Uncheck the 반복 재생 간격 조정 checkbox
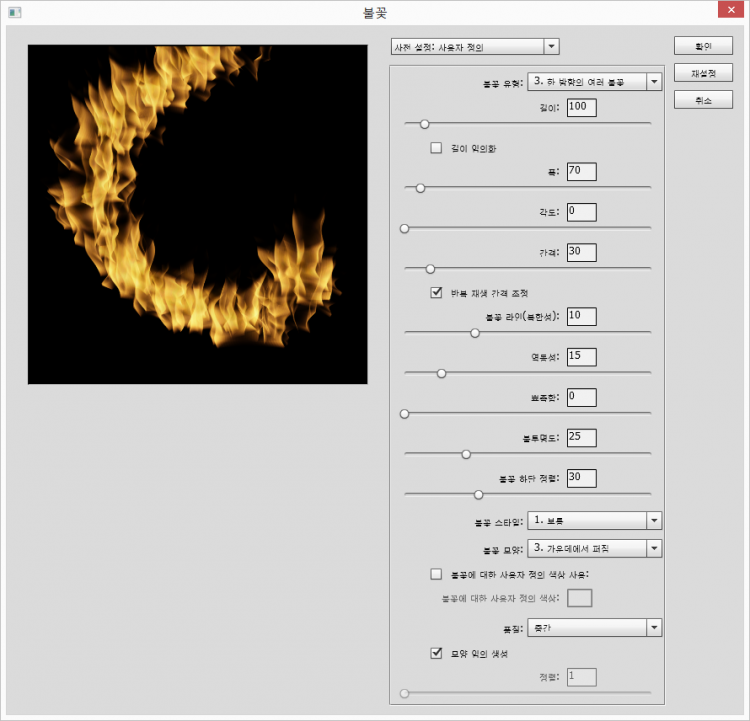The width and height of the screenshot is (750, 721). pyautogui.click(x=436, y=293)
